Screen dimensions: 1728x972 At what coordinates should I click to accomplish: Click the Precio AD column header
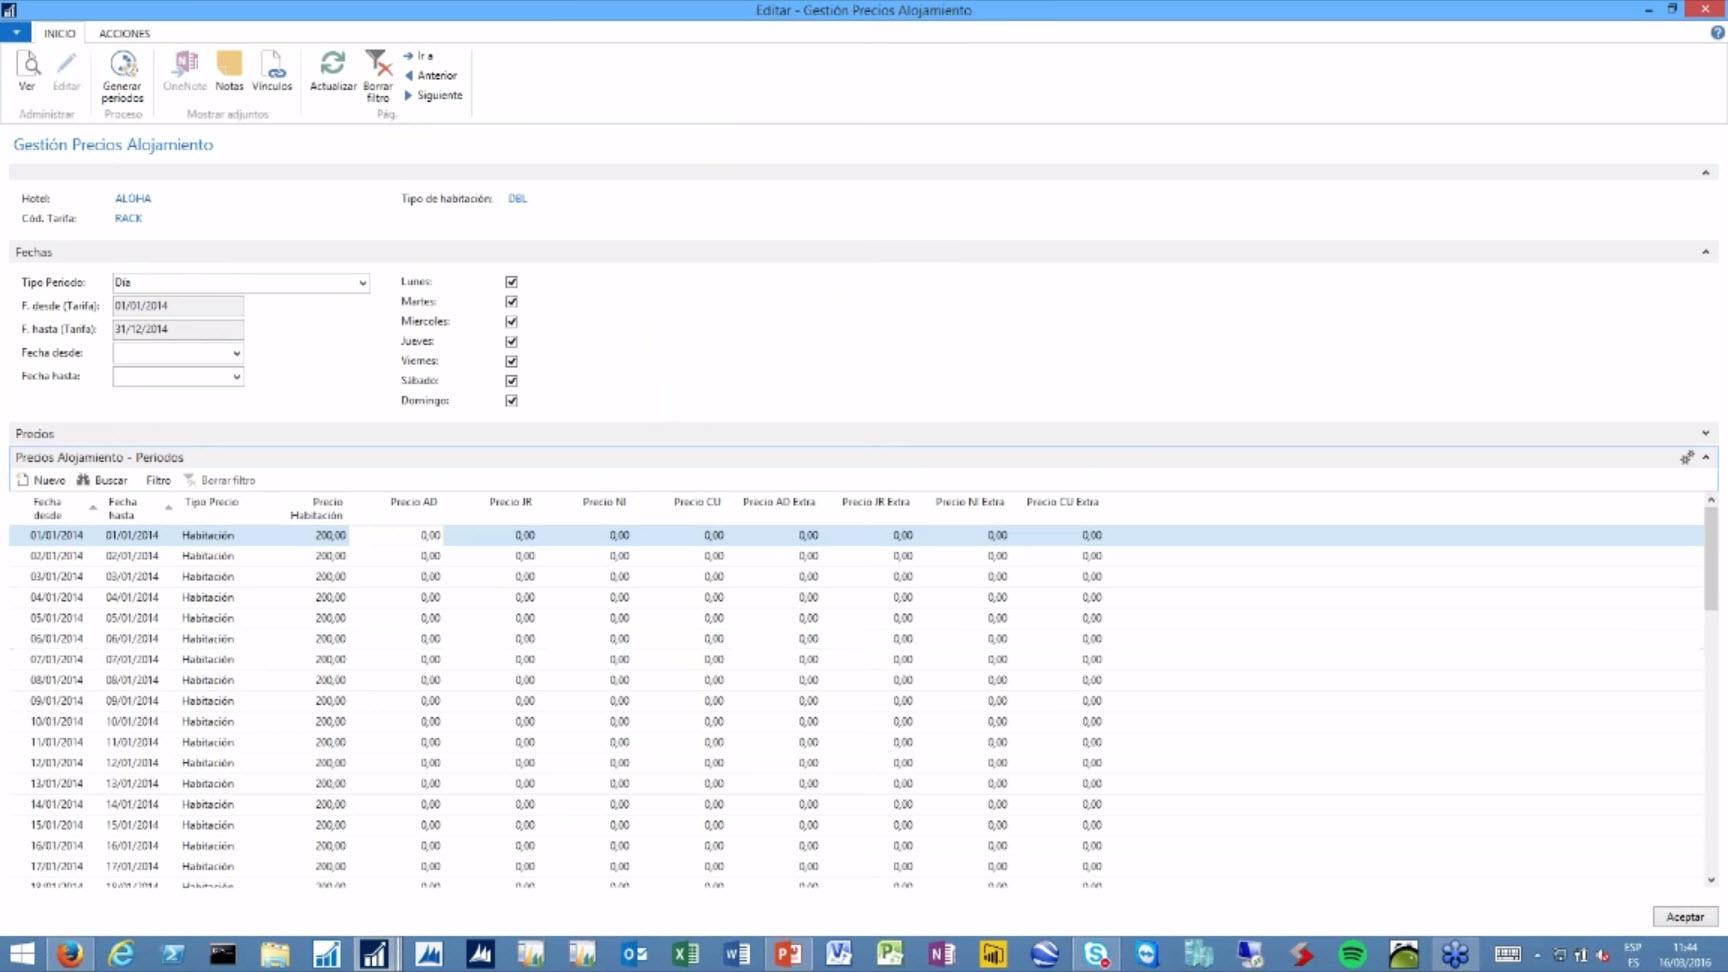coord(413,502)
